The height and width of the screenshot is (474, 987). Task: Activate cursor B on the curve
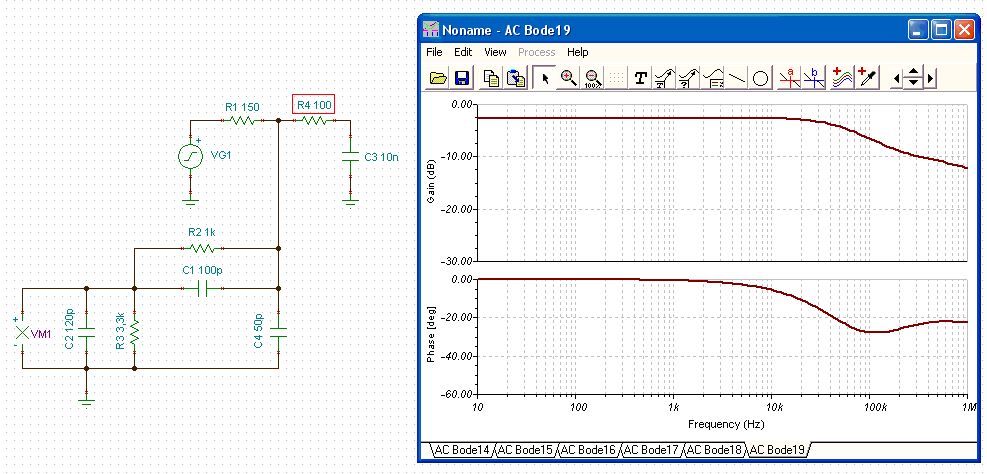coord(815,78)
